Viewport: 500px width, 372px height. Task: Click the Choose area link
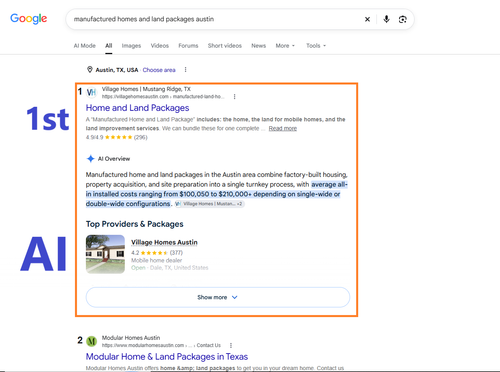tap(159, 70)
